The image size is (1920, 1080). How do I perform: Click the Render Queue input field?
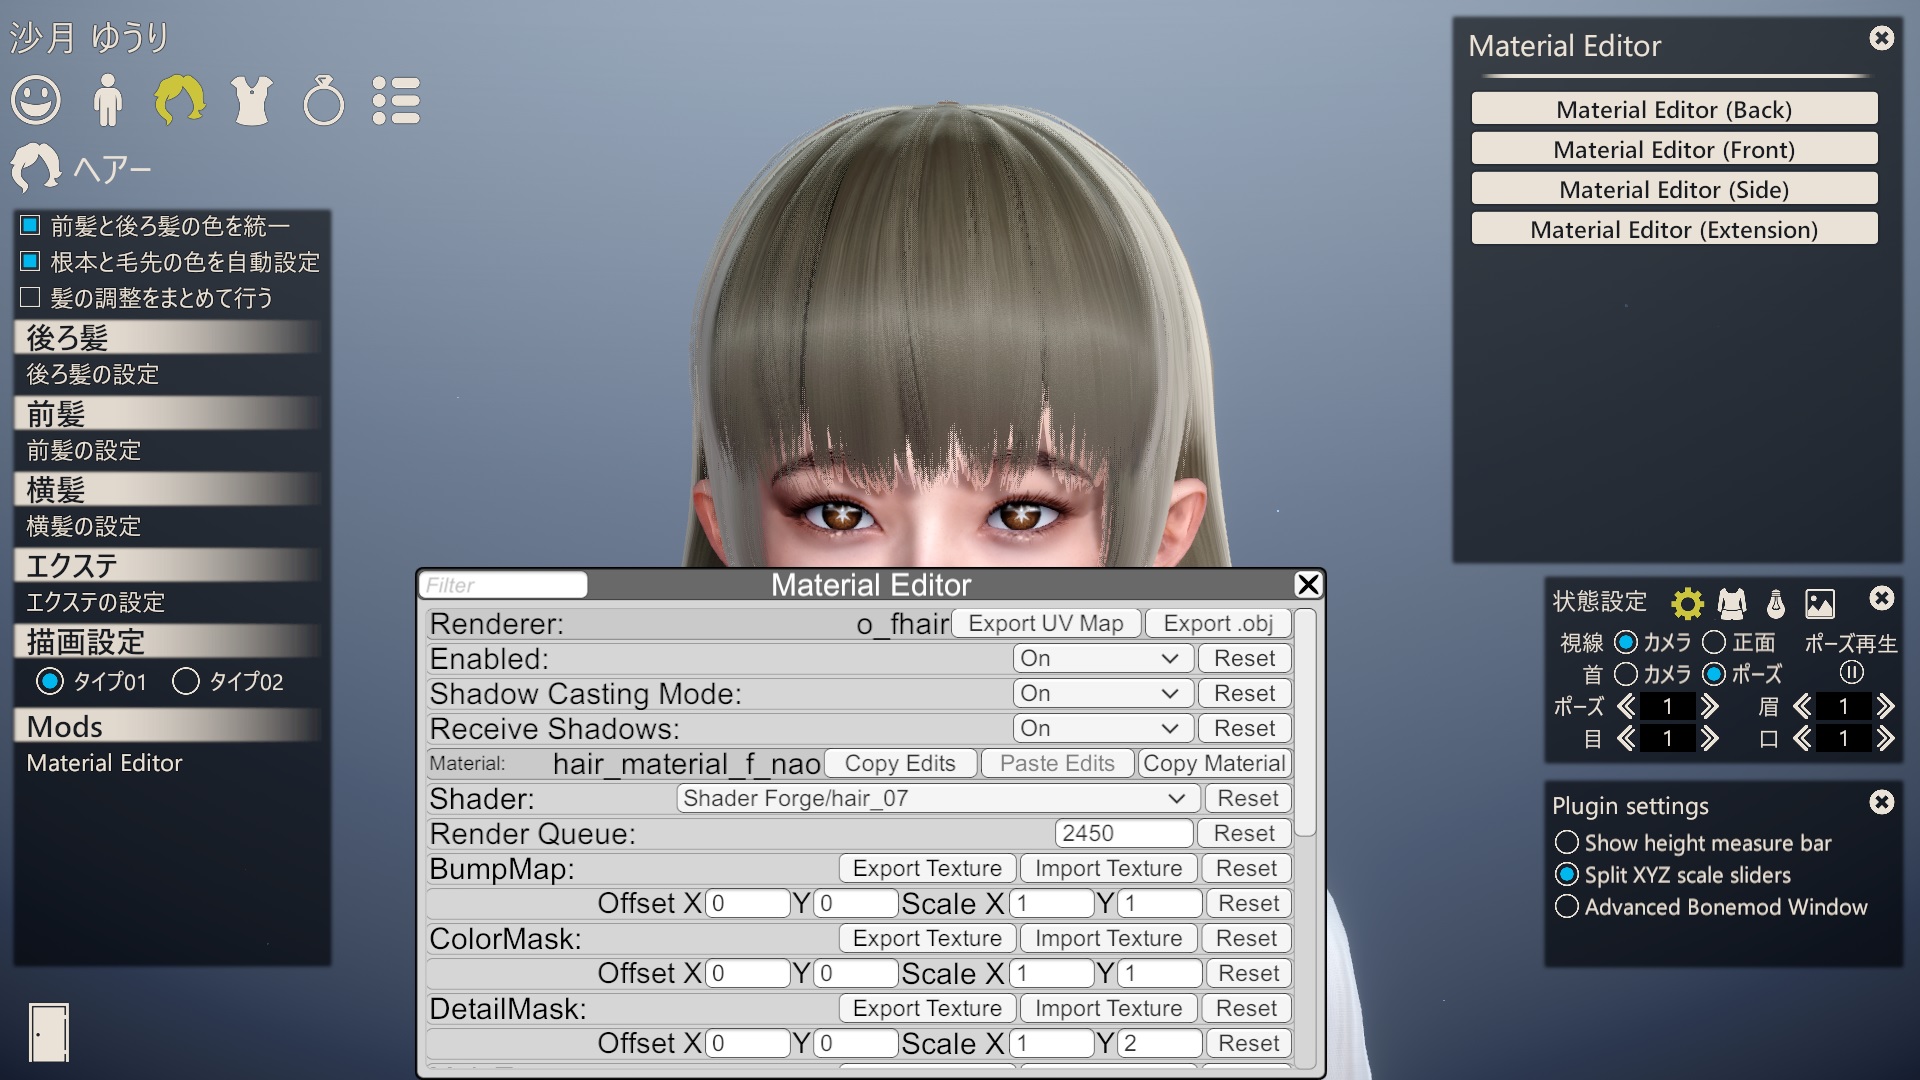[x=1123, y=833]
